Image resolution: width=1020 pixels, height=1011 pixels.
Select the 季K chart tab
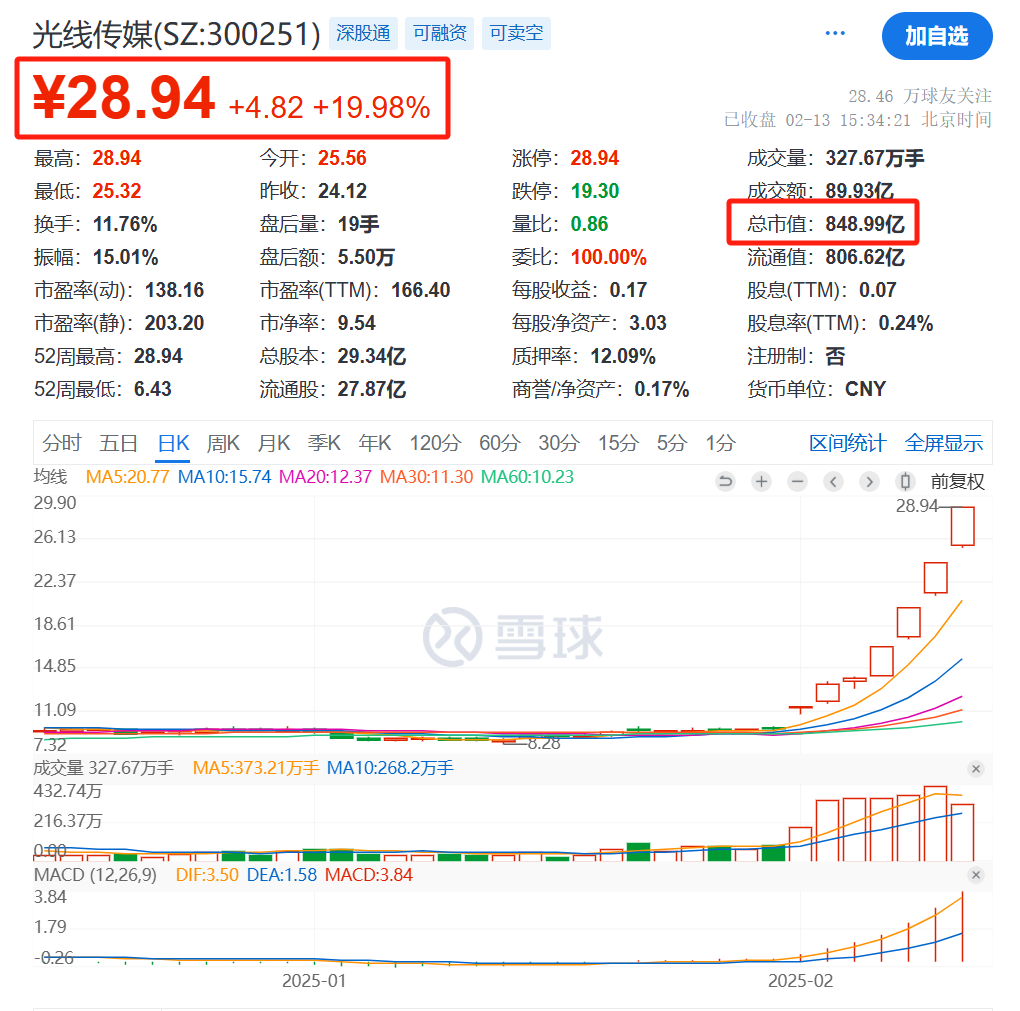pos(324,443)
